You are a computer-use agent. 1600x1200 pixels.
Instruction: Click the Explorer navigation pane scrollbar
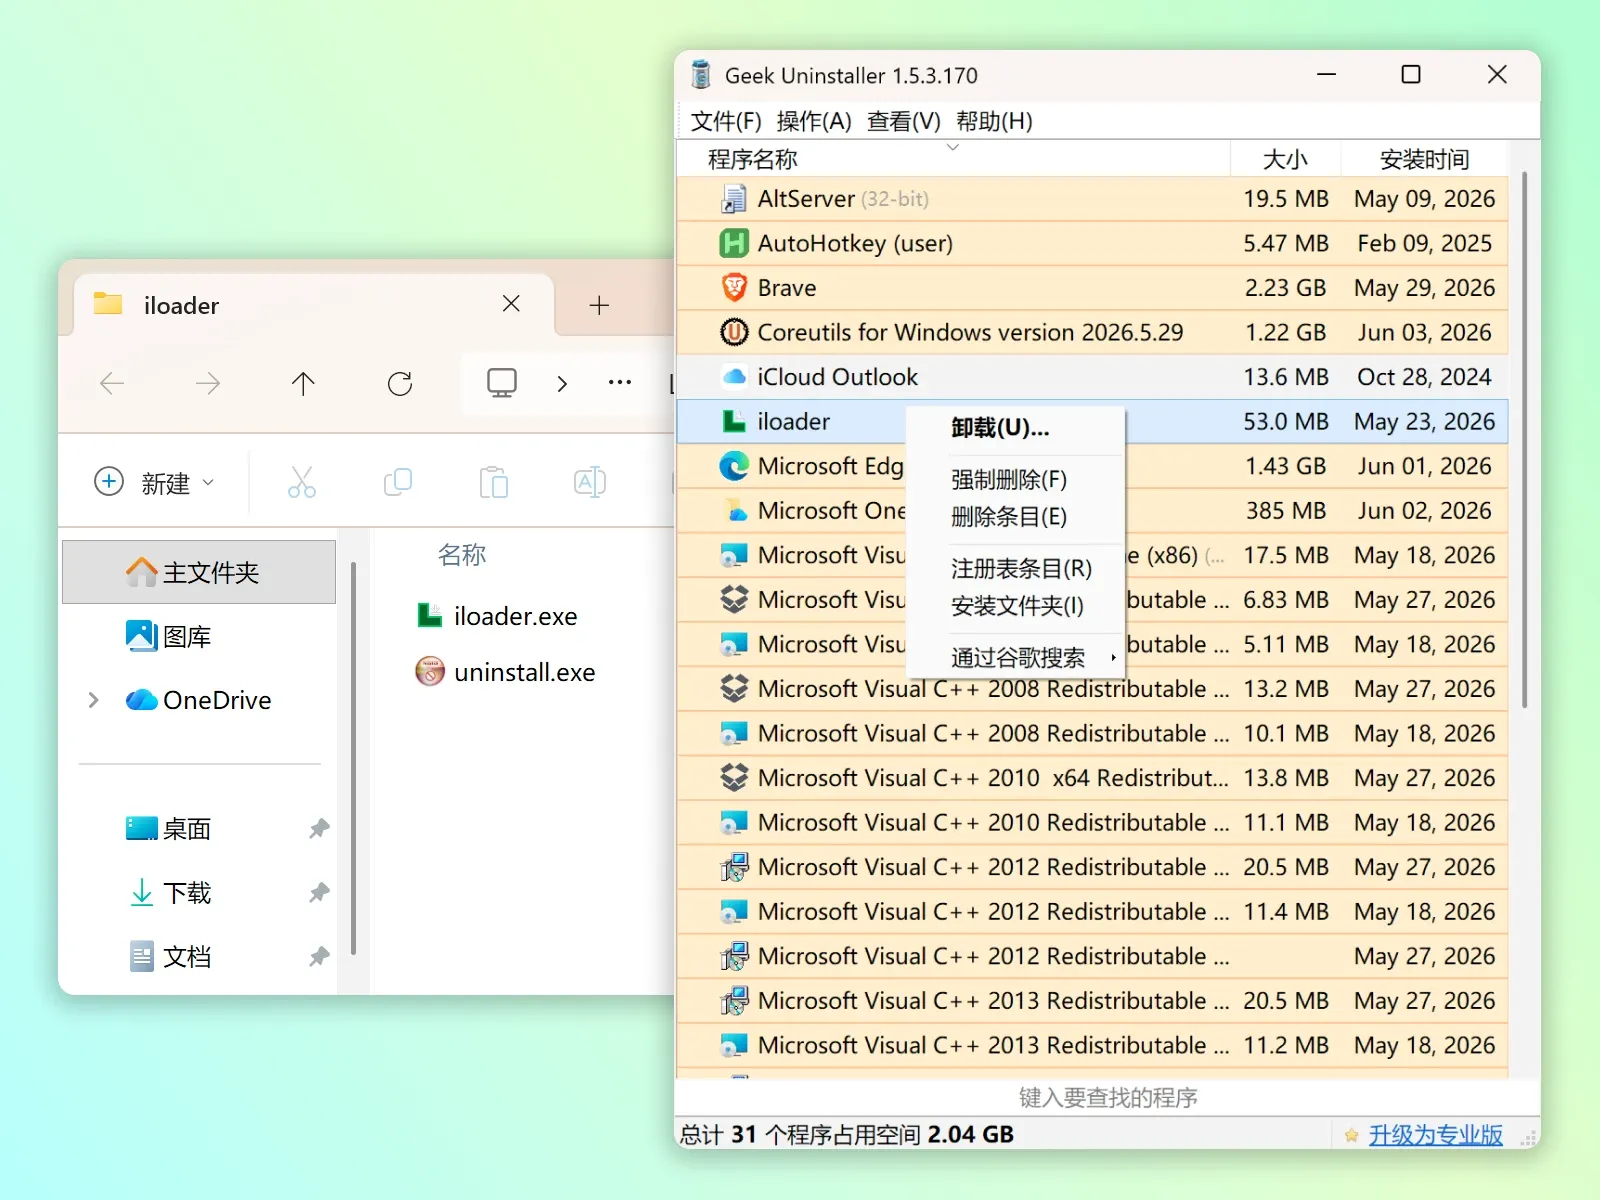[354, 758]
